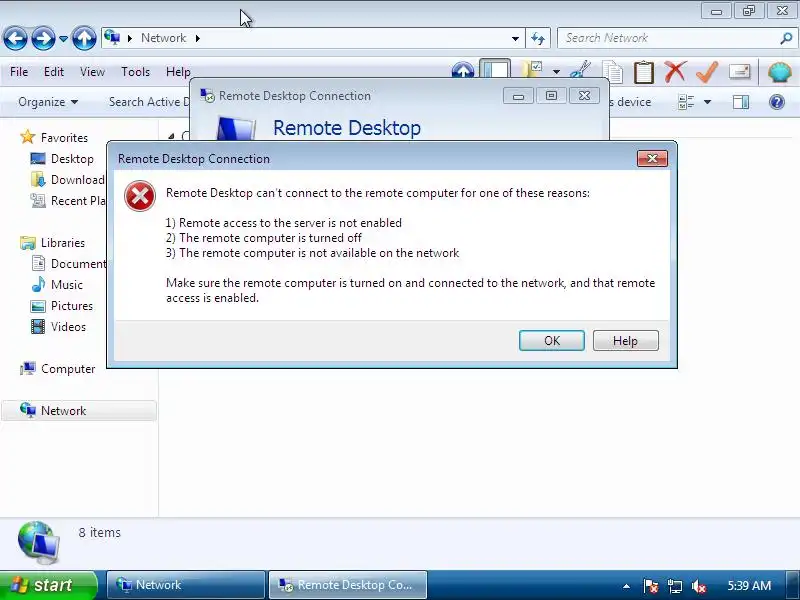
Task: Click Search Active Directory command
Action: click(x=148, y=102)
